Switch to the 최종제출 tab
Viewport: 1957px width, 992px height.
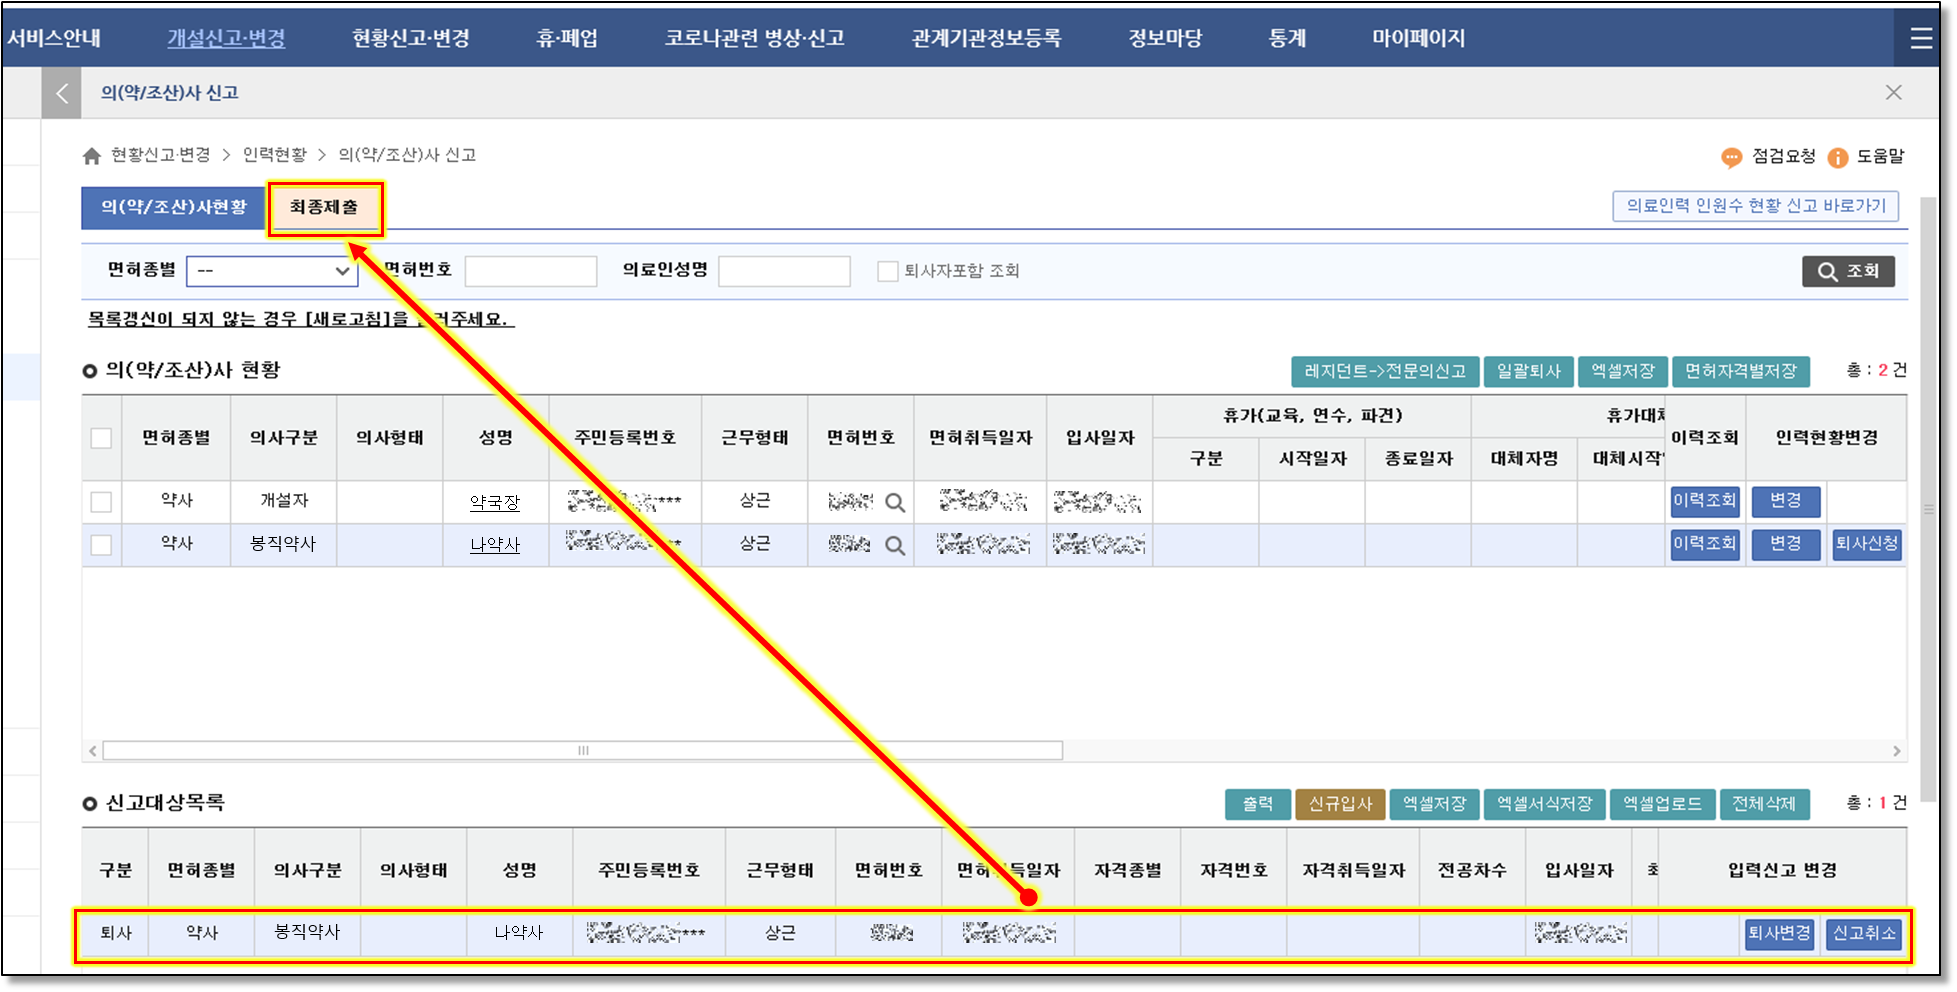(324, 208)
